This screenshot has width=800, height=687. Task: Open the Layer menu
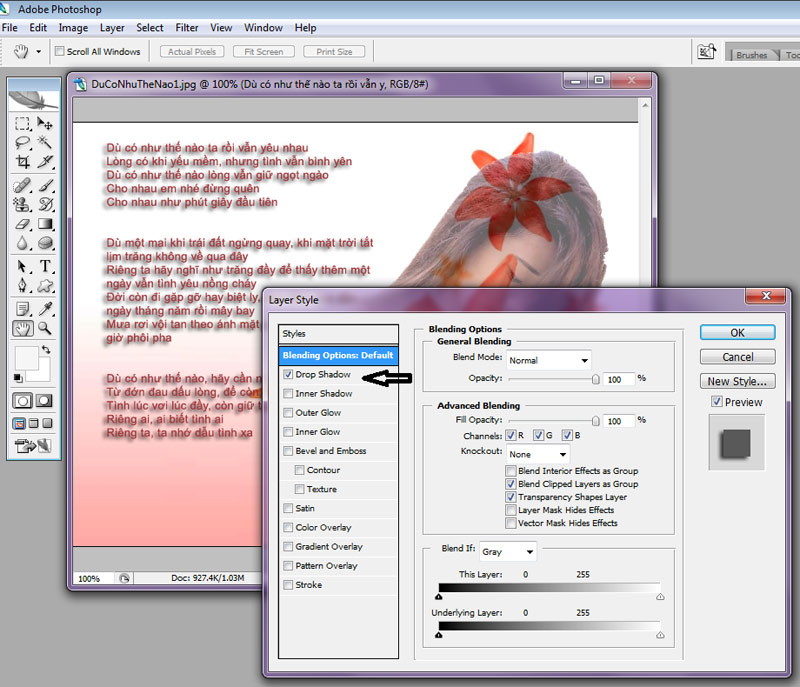pyautogui.click(x=113, y=28)
